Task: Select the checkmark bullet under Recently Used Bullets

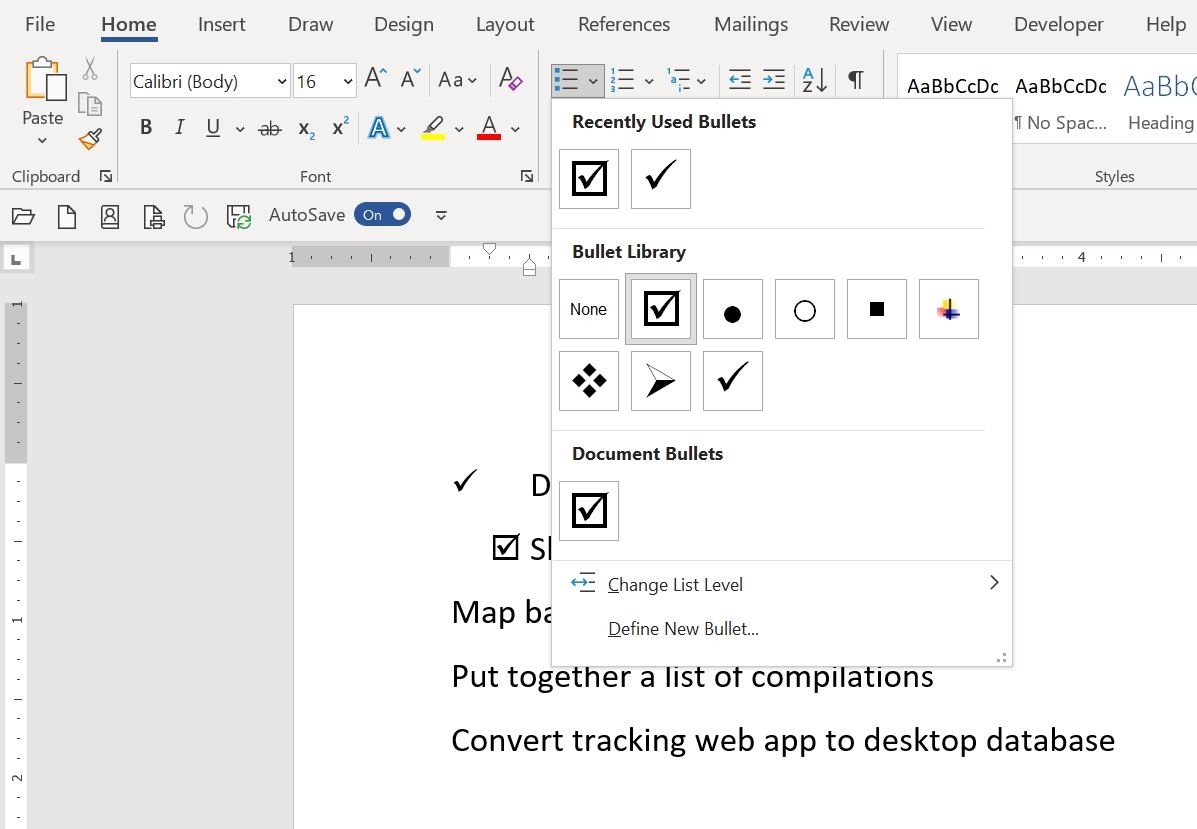Action: [660, 179]
